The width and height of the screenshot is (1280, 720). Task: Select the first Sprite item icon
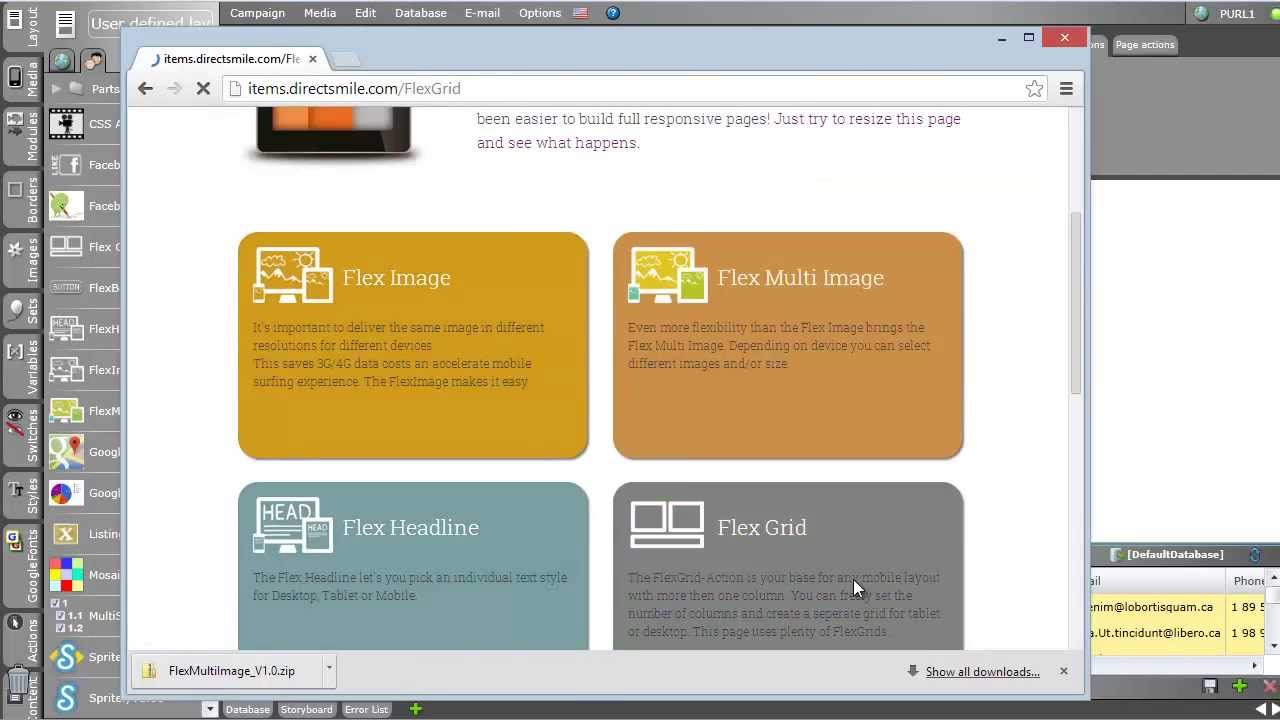pyautogui.click(x=66, y=657)
